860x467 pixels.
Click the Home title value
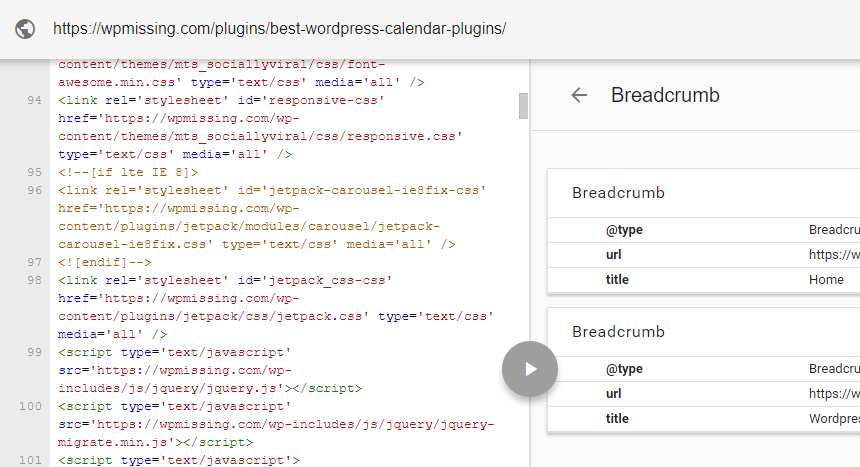pos(826,280)
